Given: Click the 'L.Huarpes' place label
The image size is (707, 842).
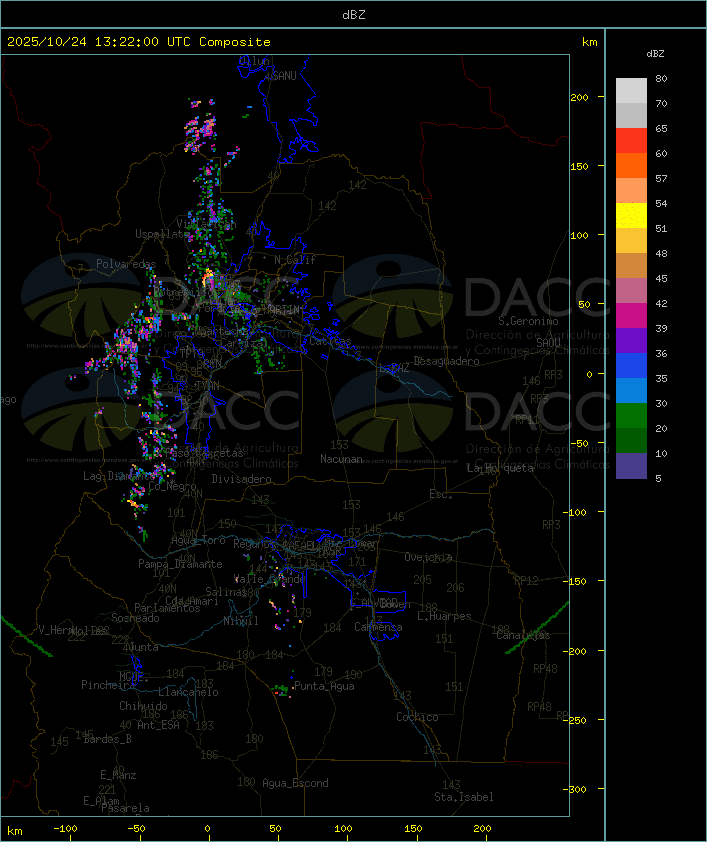Looking at the screenshot, I should tap(444, 616).
